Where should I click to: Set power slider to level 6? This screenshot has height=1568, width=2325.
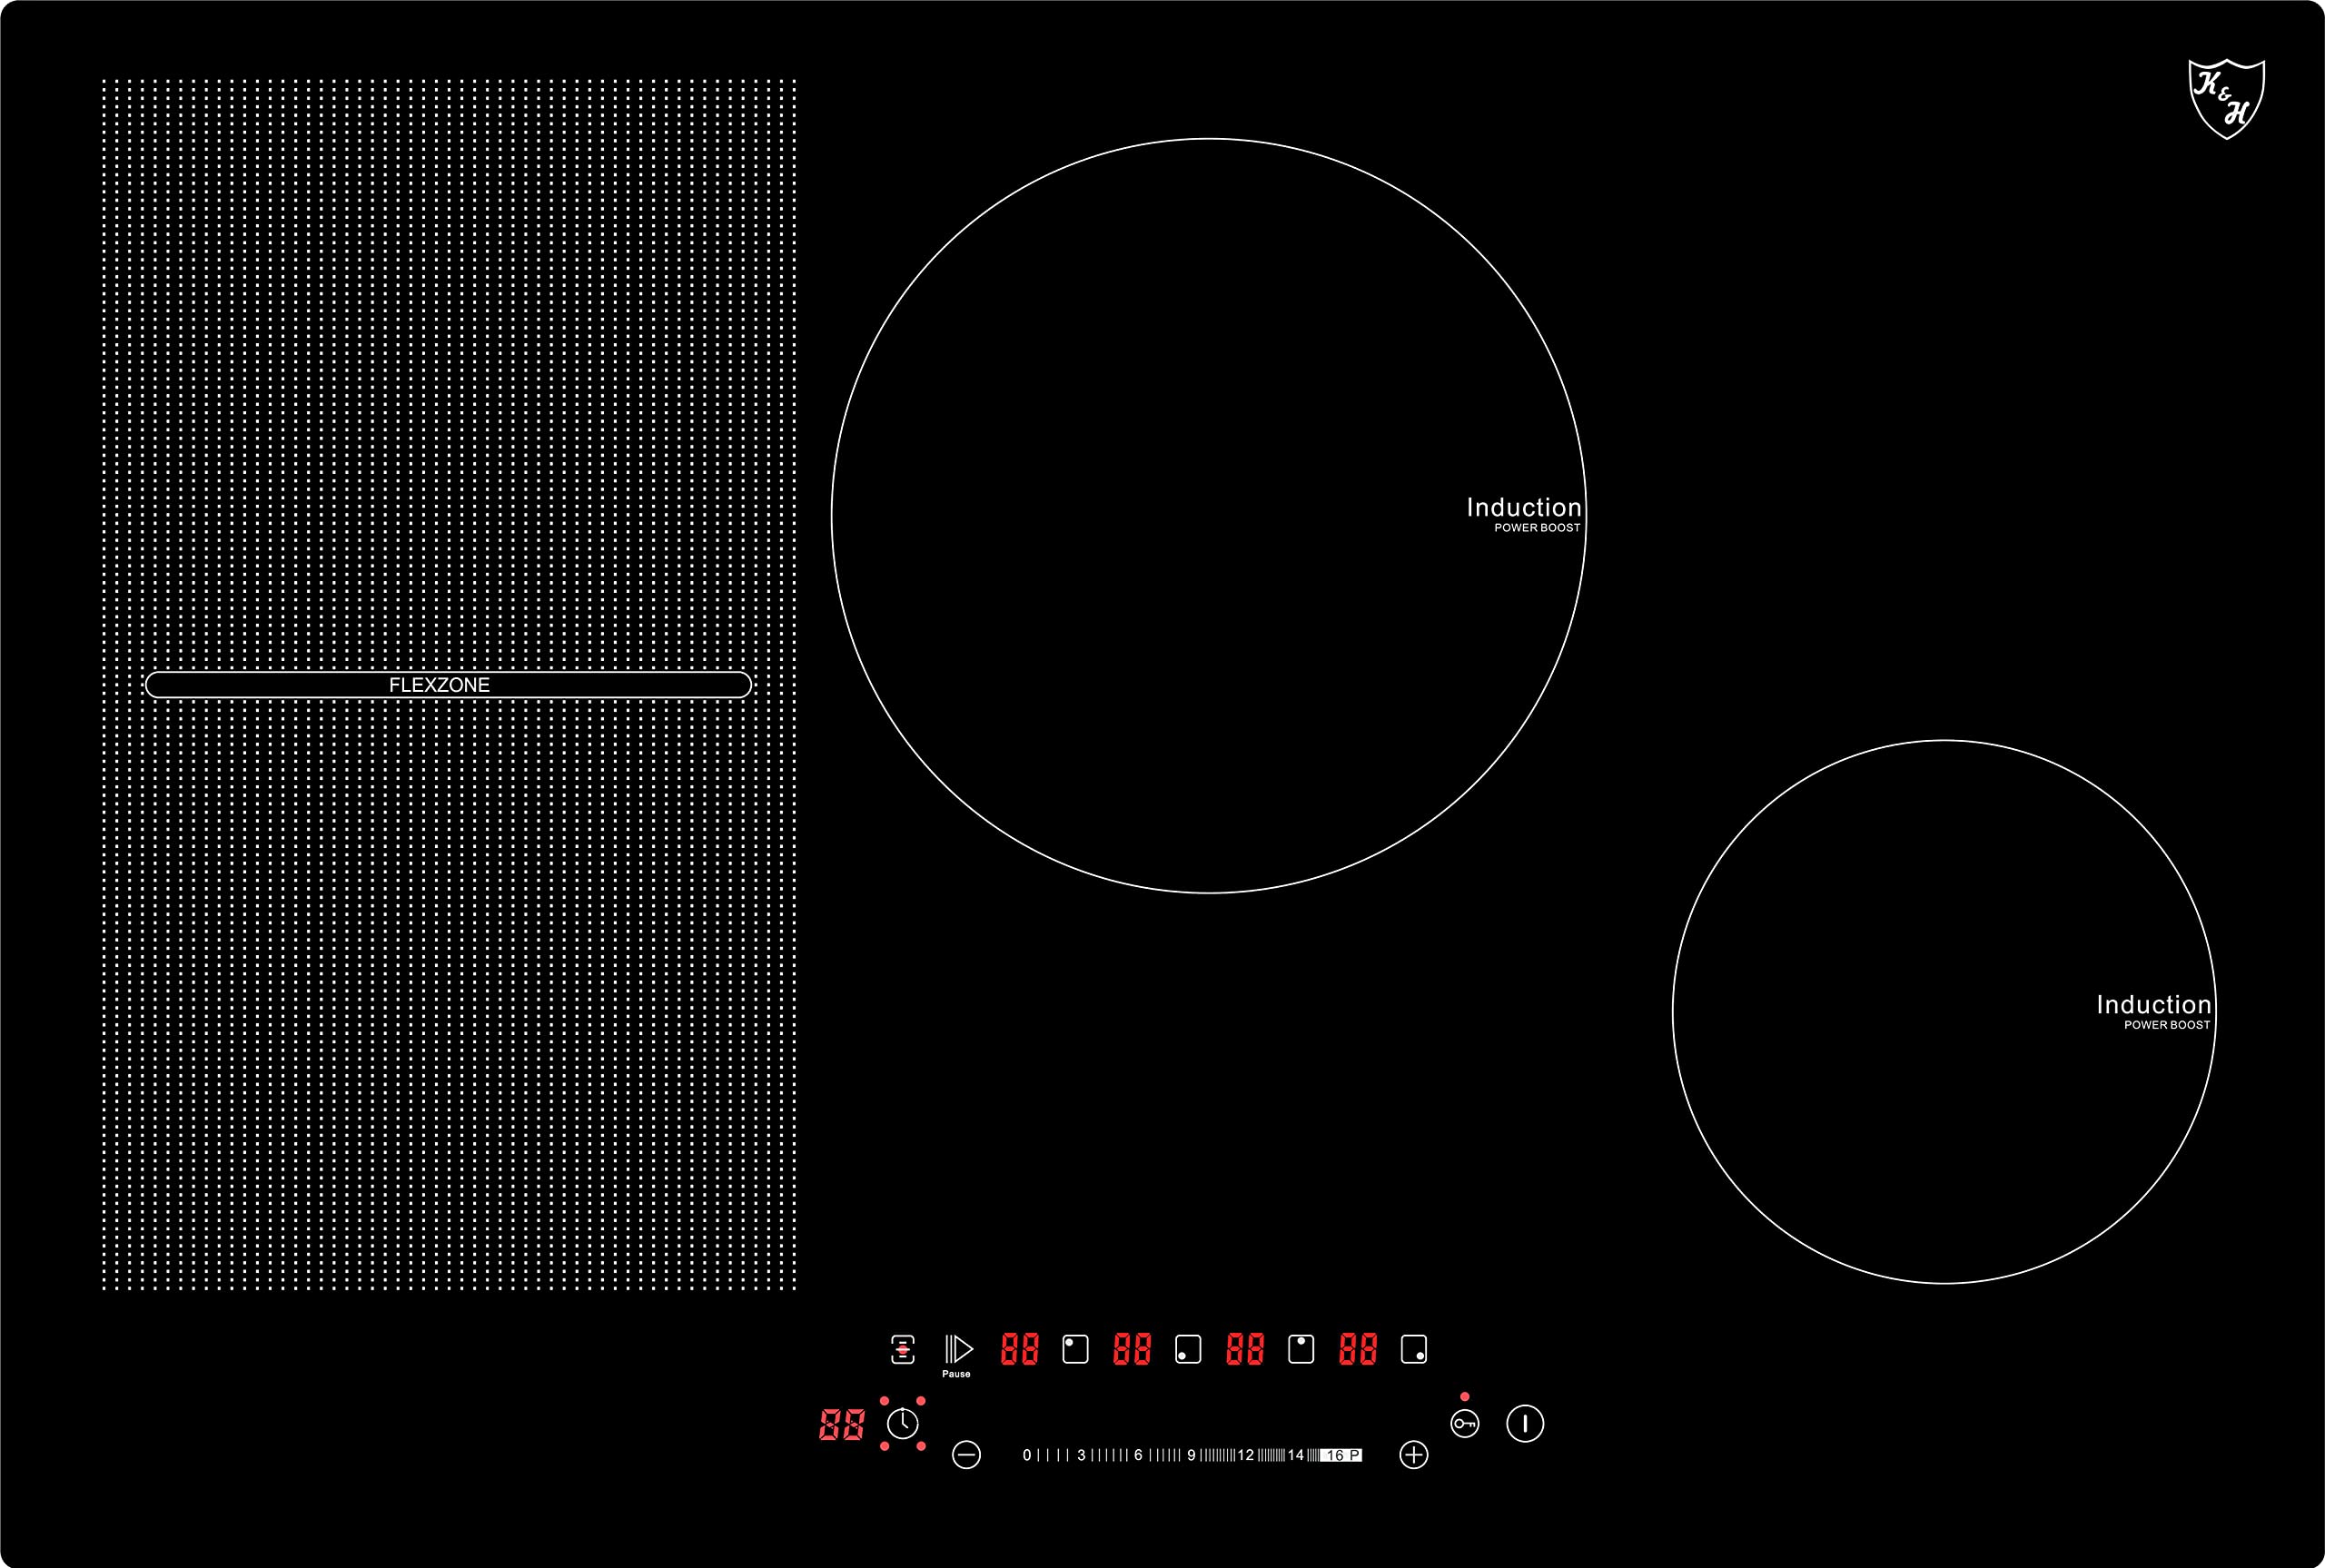[1138, 1455]
